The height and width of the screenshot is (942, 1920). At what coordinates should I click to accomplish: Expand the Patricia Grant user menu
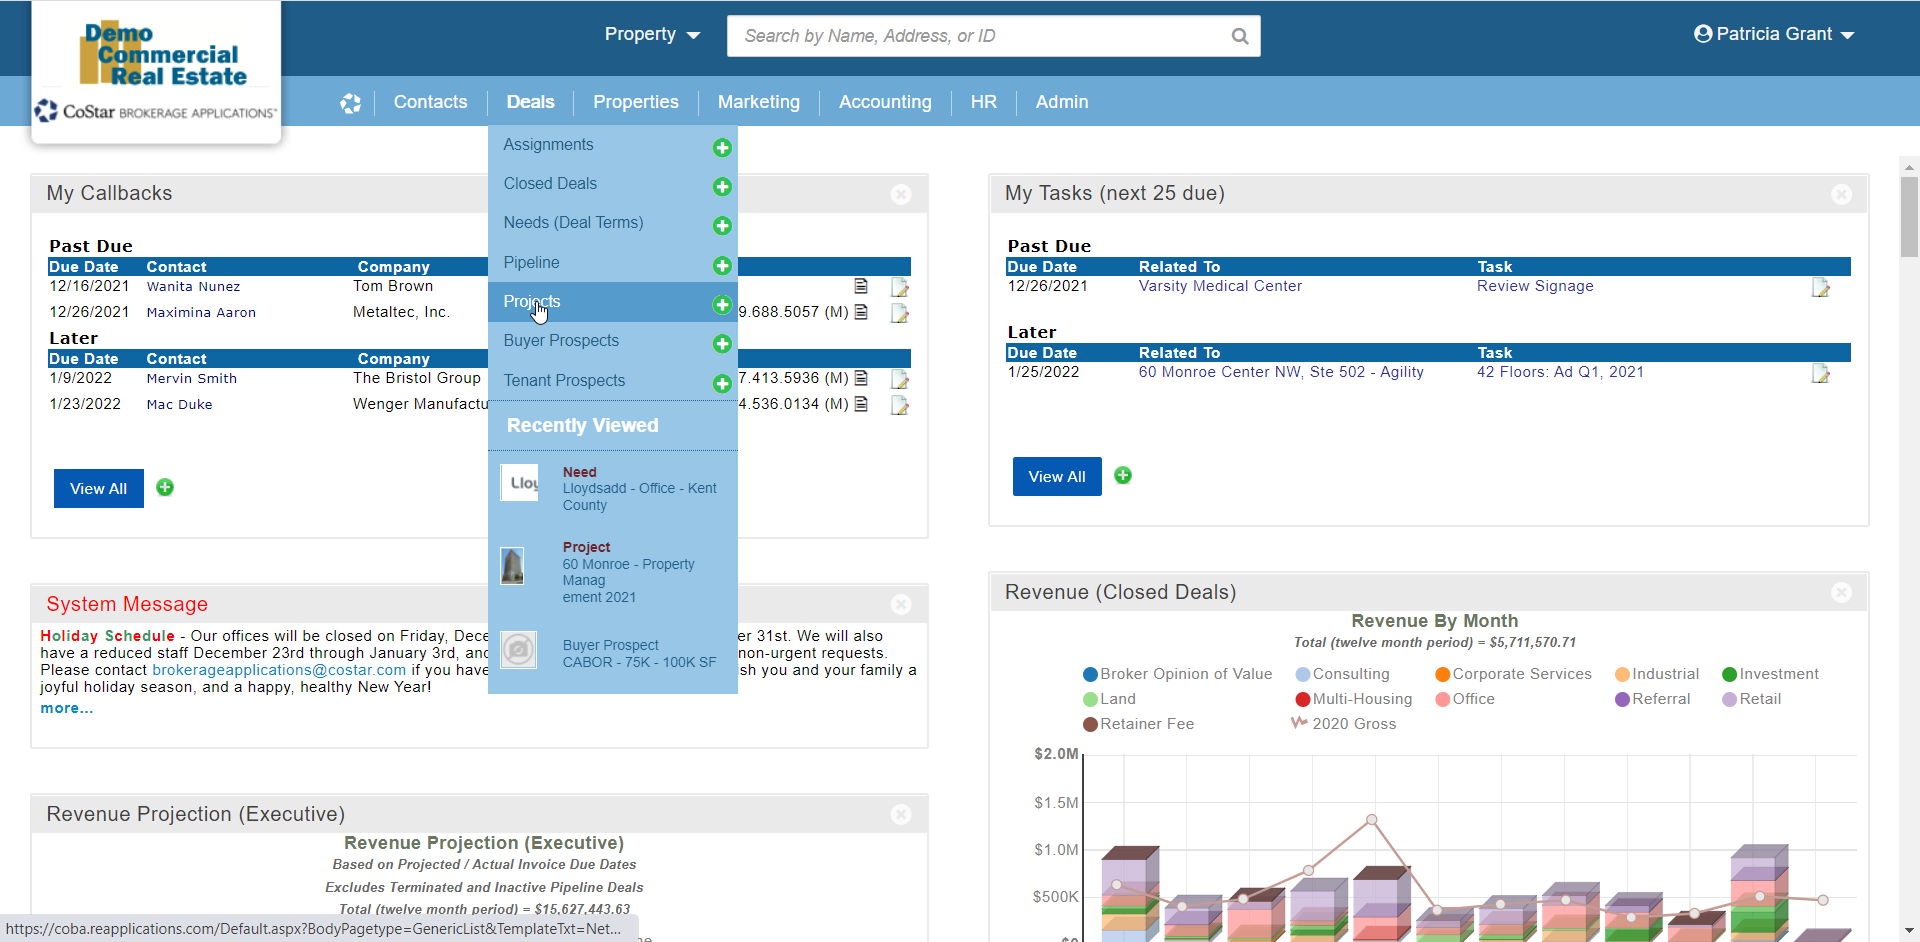[x=1774, y=35]
